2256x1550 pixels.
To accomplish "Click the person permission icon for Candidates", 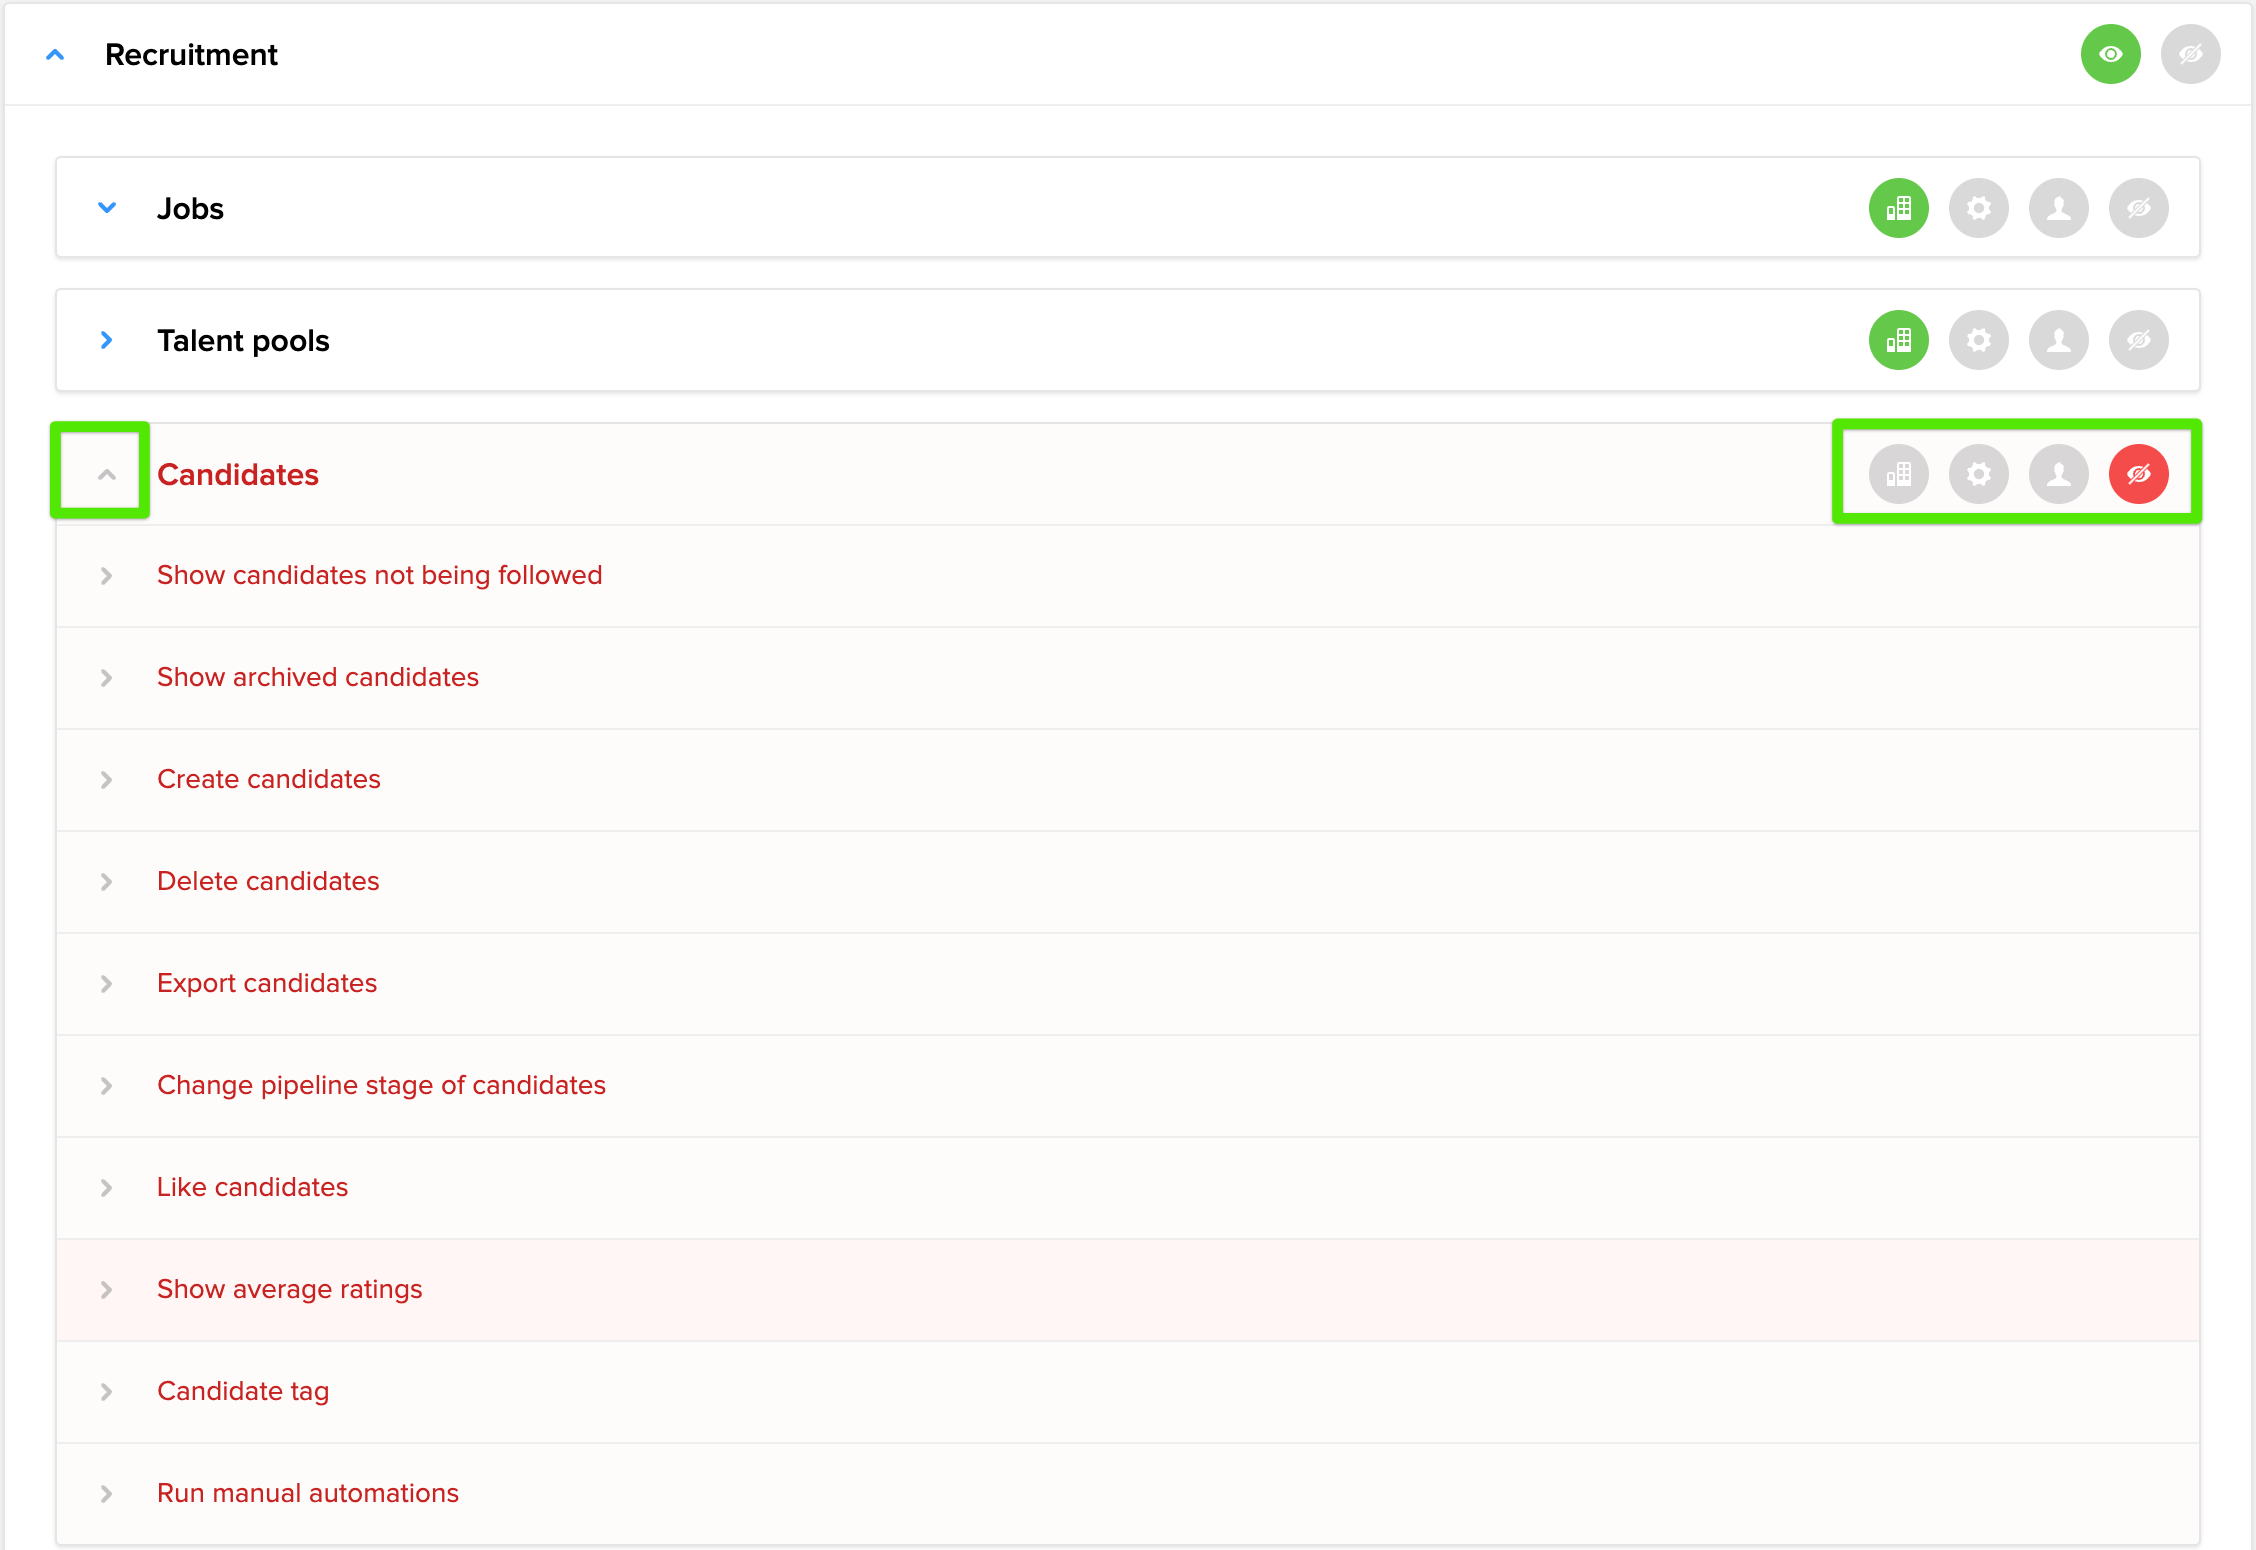I will (2058, 473).
